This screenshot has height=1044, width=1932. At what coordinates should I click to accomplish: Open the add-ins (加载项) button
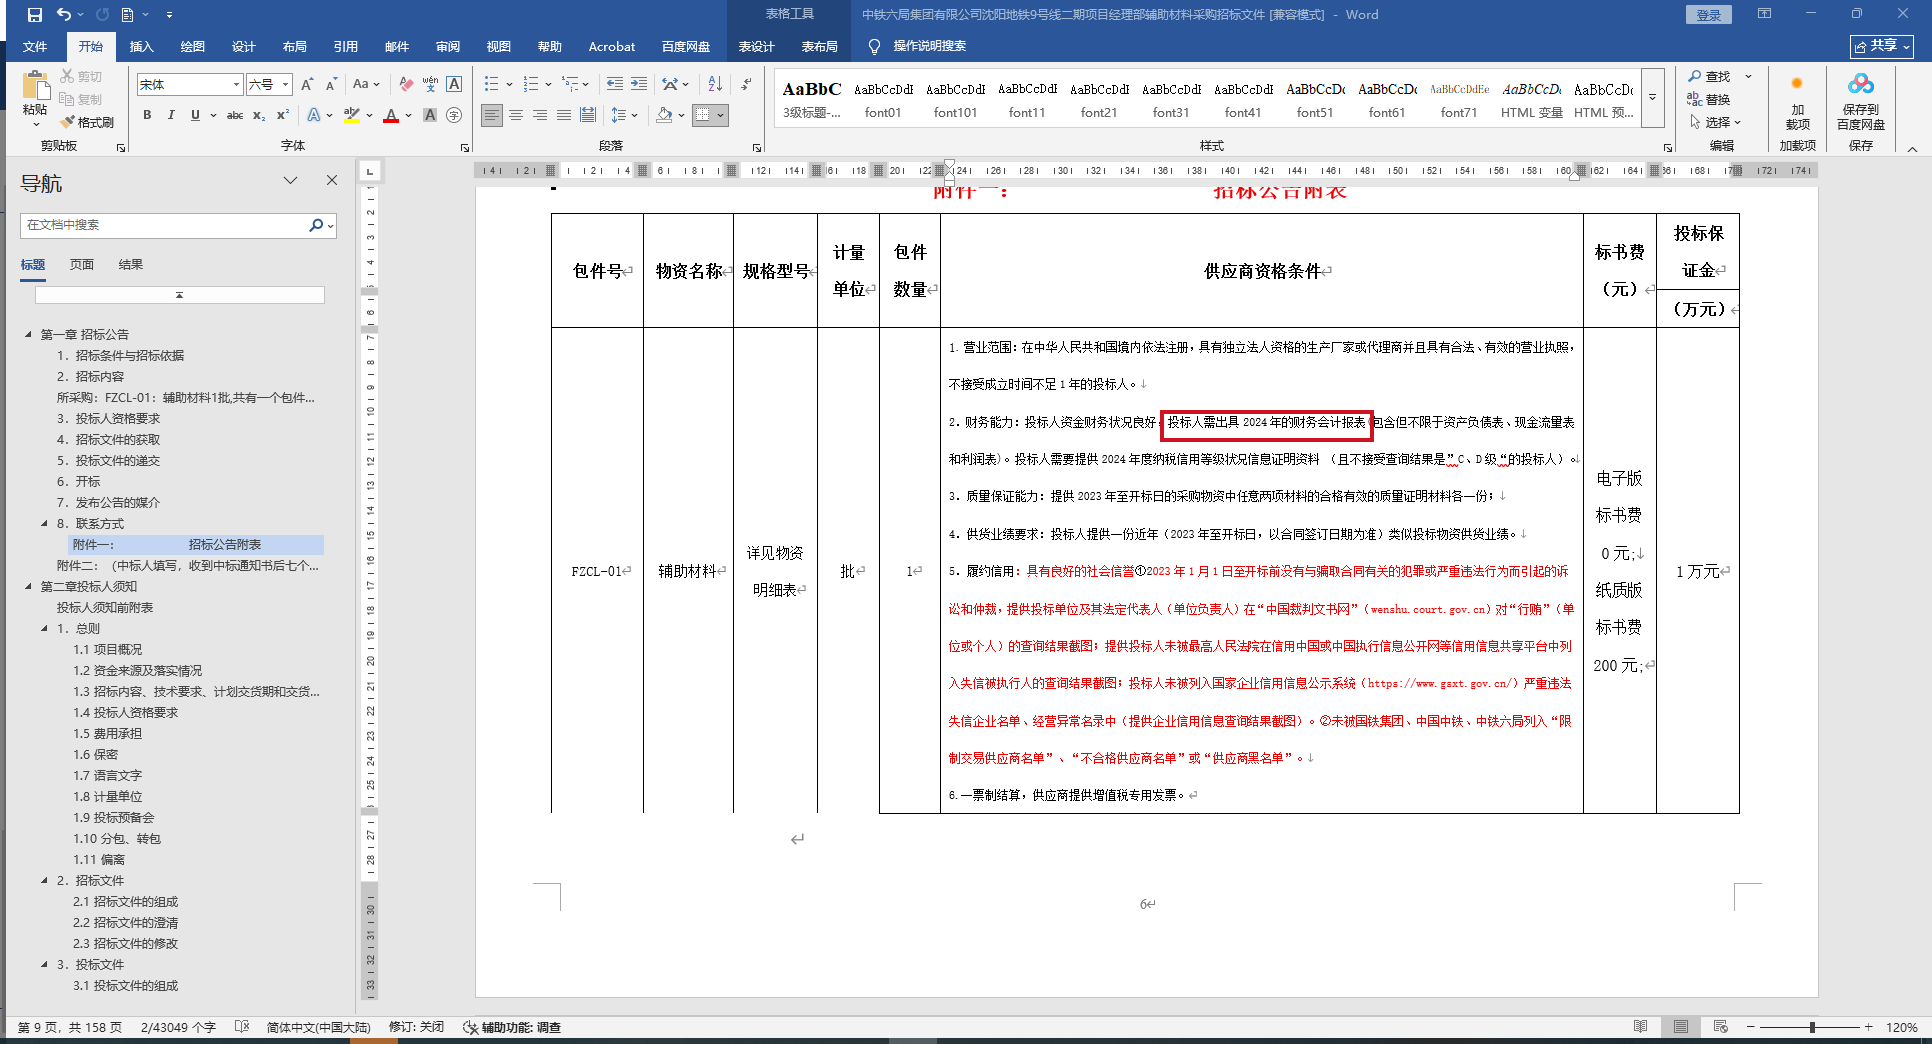(x=1797, y=103)
